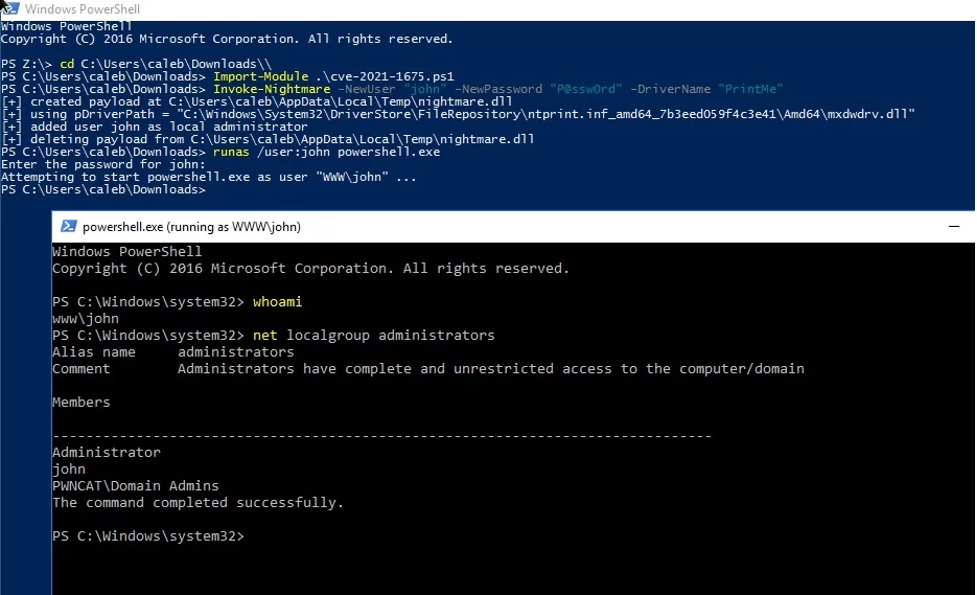Click the 'Invoke-Nightmare' command text
Screen dimensions: 977x595
[272, 89]
